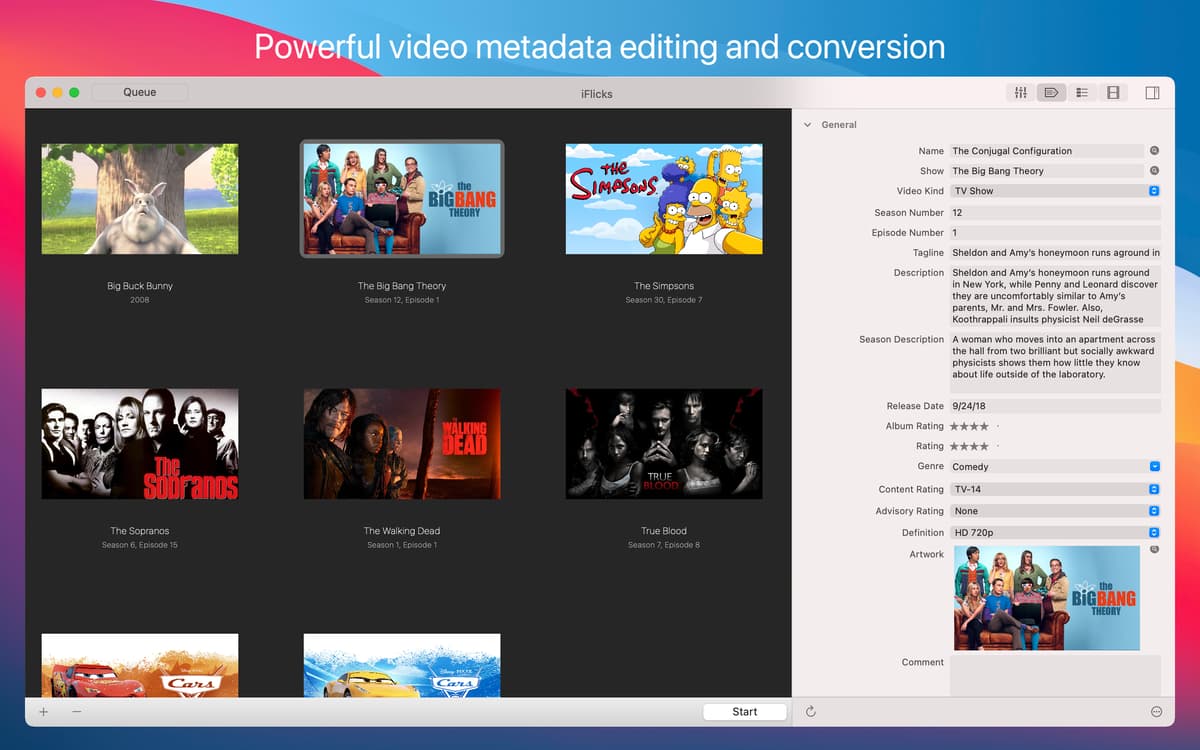Refresh metadata with the circular arrow icon
1200x750 pixels.
(x=810, y=711)
